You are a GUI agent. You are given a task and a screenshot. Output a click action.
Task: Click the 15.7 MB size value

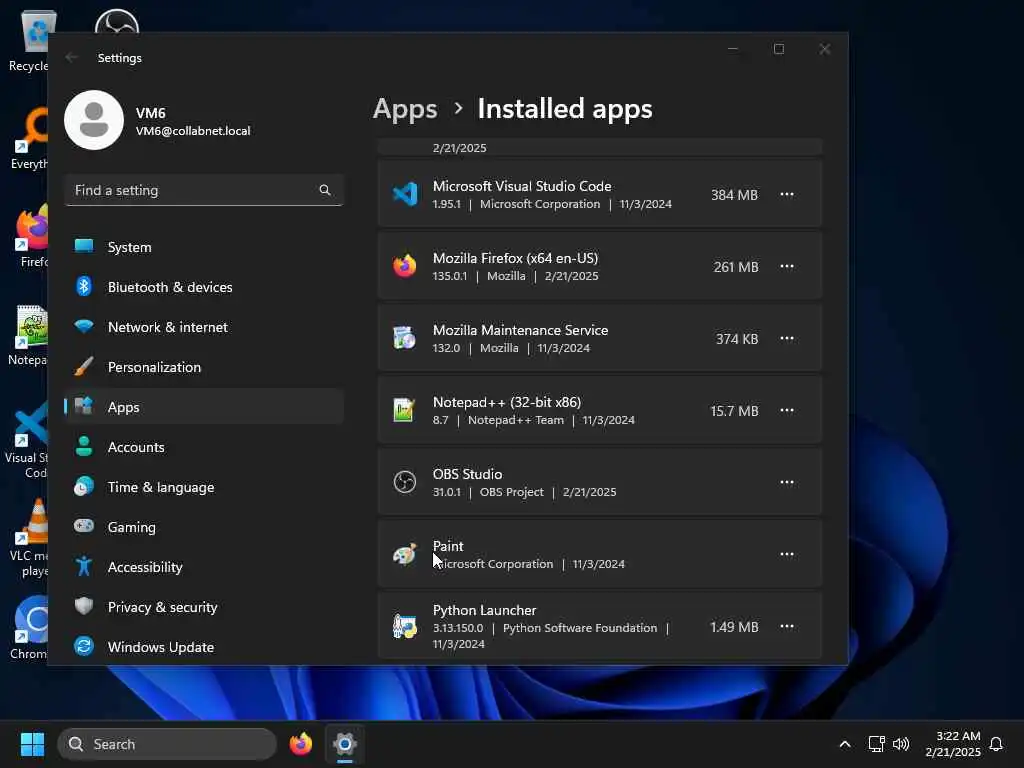734,411
